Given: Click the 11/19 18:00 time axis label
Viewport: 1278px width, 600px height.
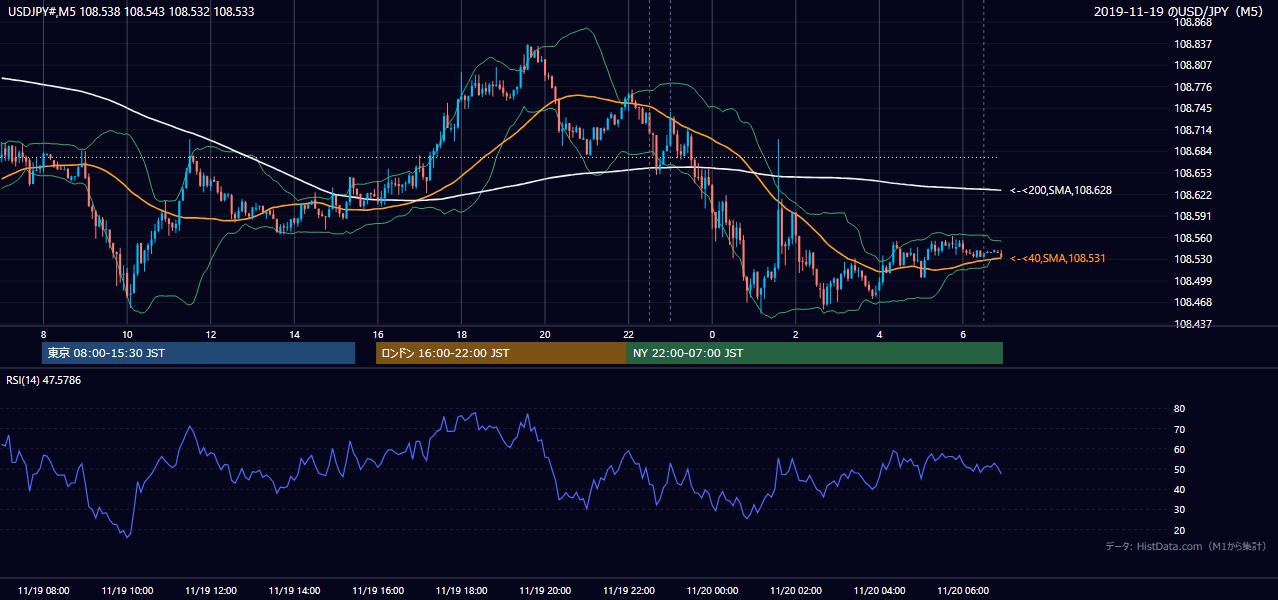Looking at the screenshot, I should (x=462, y=591).
